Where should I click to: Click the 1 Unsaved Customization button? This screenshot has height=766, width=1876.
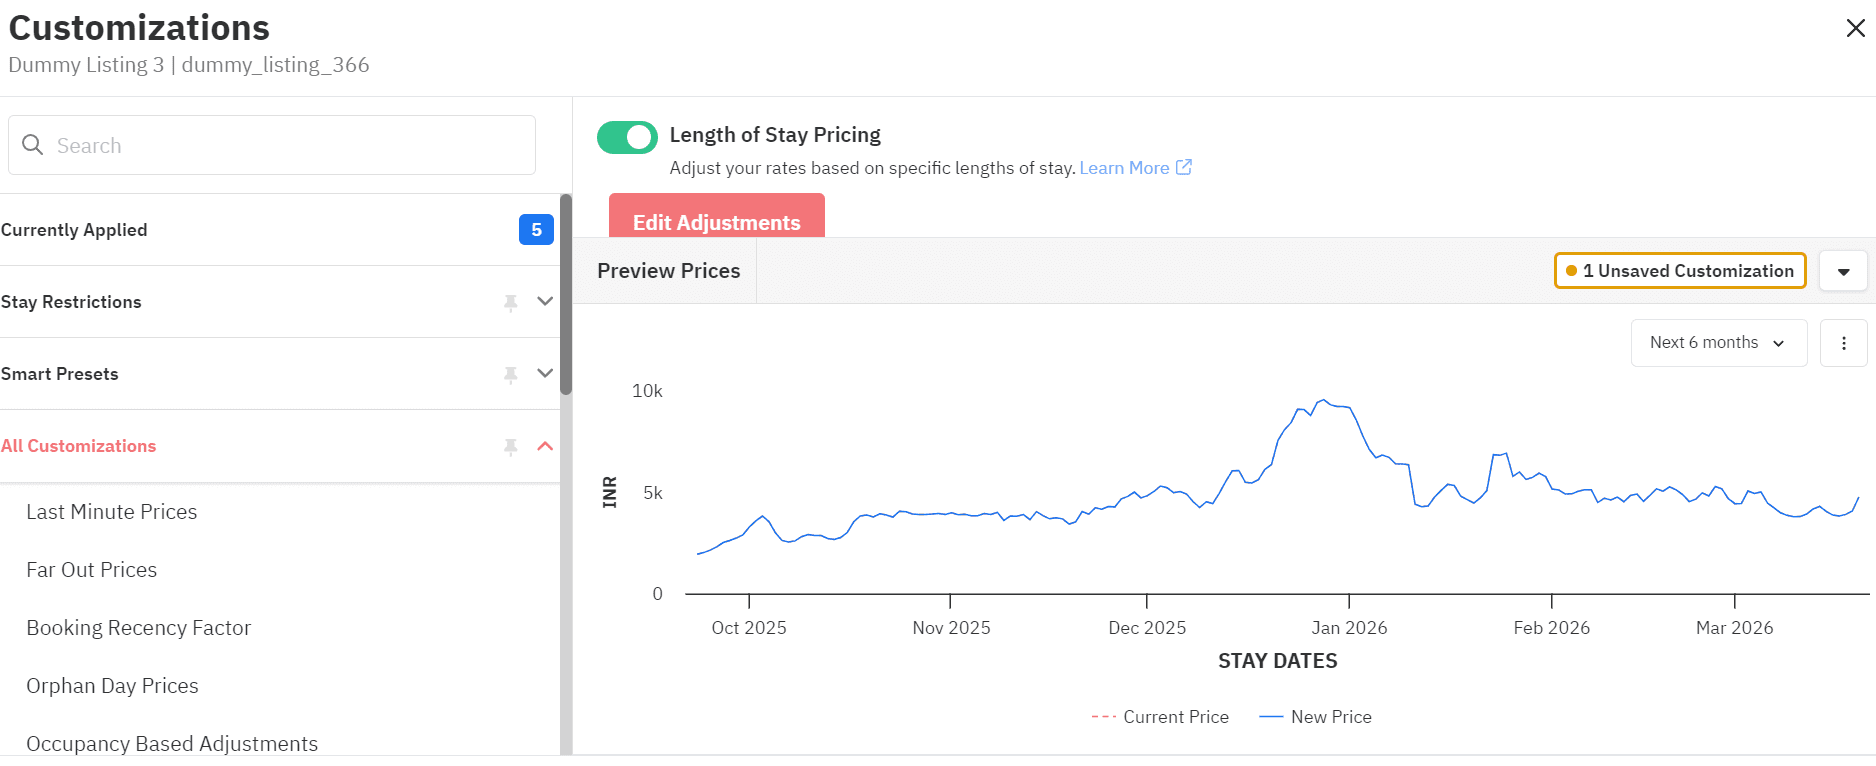1679,271
